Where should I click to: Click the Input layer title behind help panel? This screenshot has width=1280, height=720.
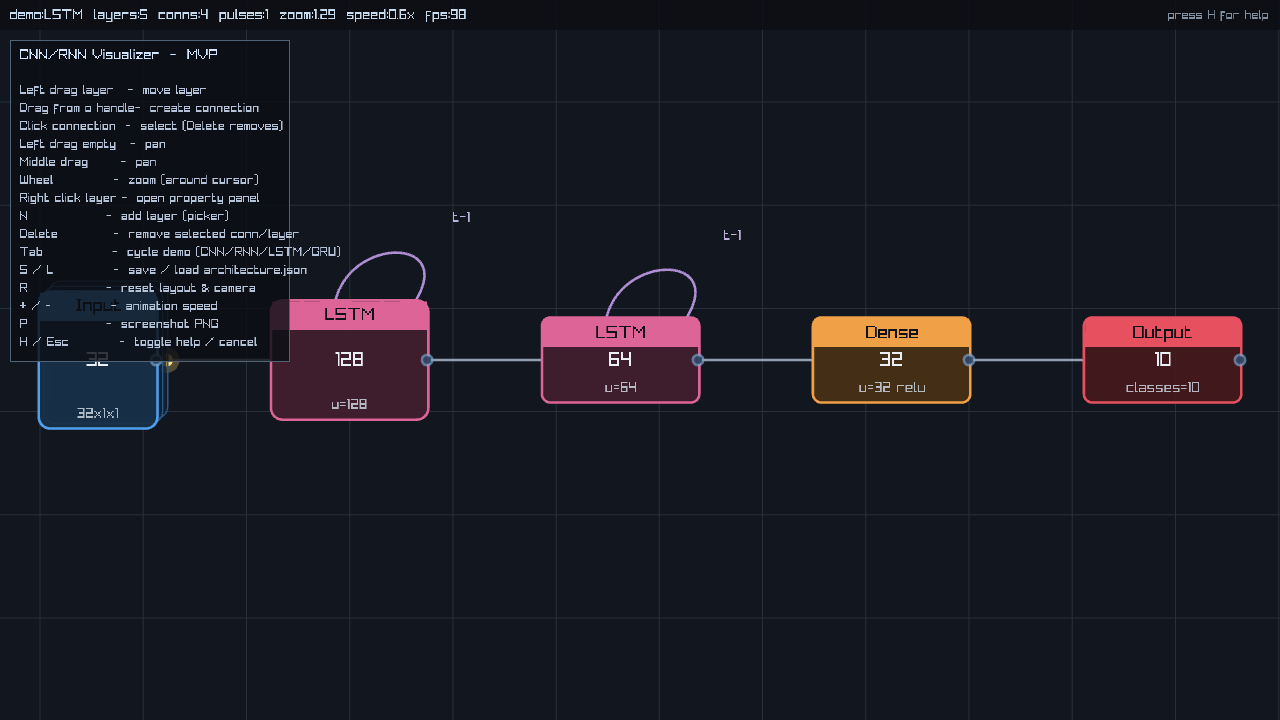98,305
